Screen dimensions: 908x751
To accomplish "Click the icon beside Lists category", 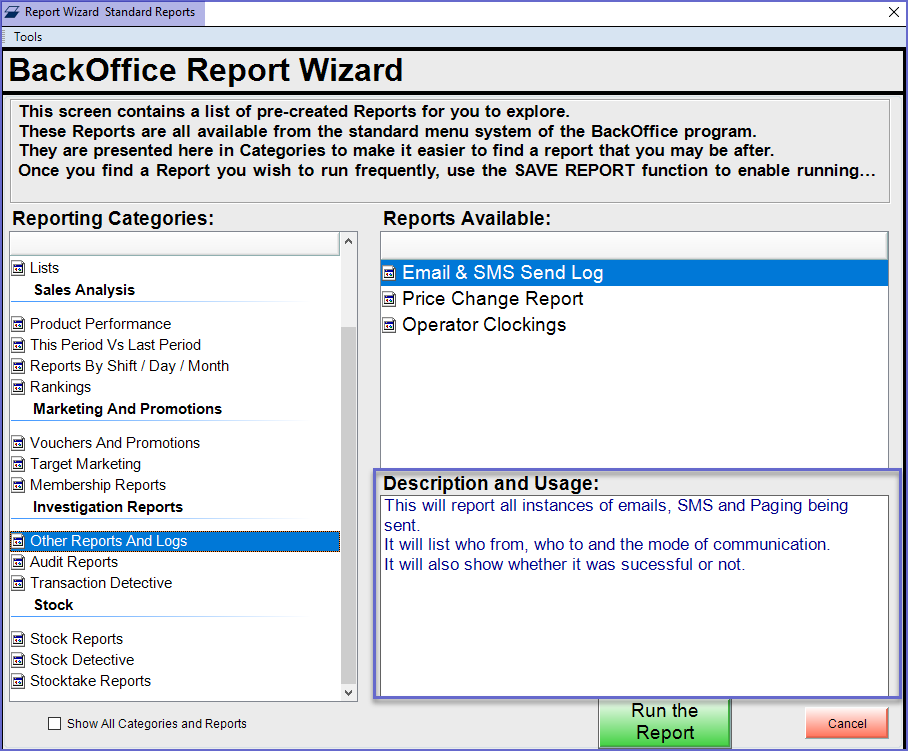I will (x=18, y=268).
